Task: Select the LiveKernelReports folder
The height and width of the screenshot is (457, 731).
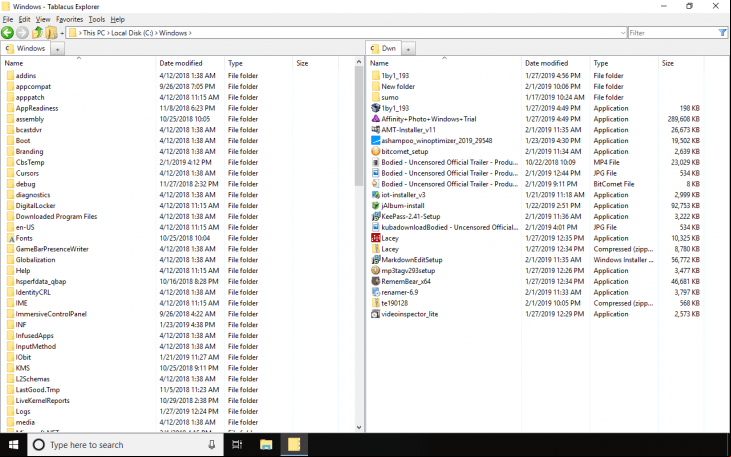Action: (42, 401)
